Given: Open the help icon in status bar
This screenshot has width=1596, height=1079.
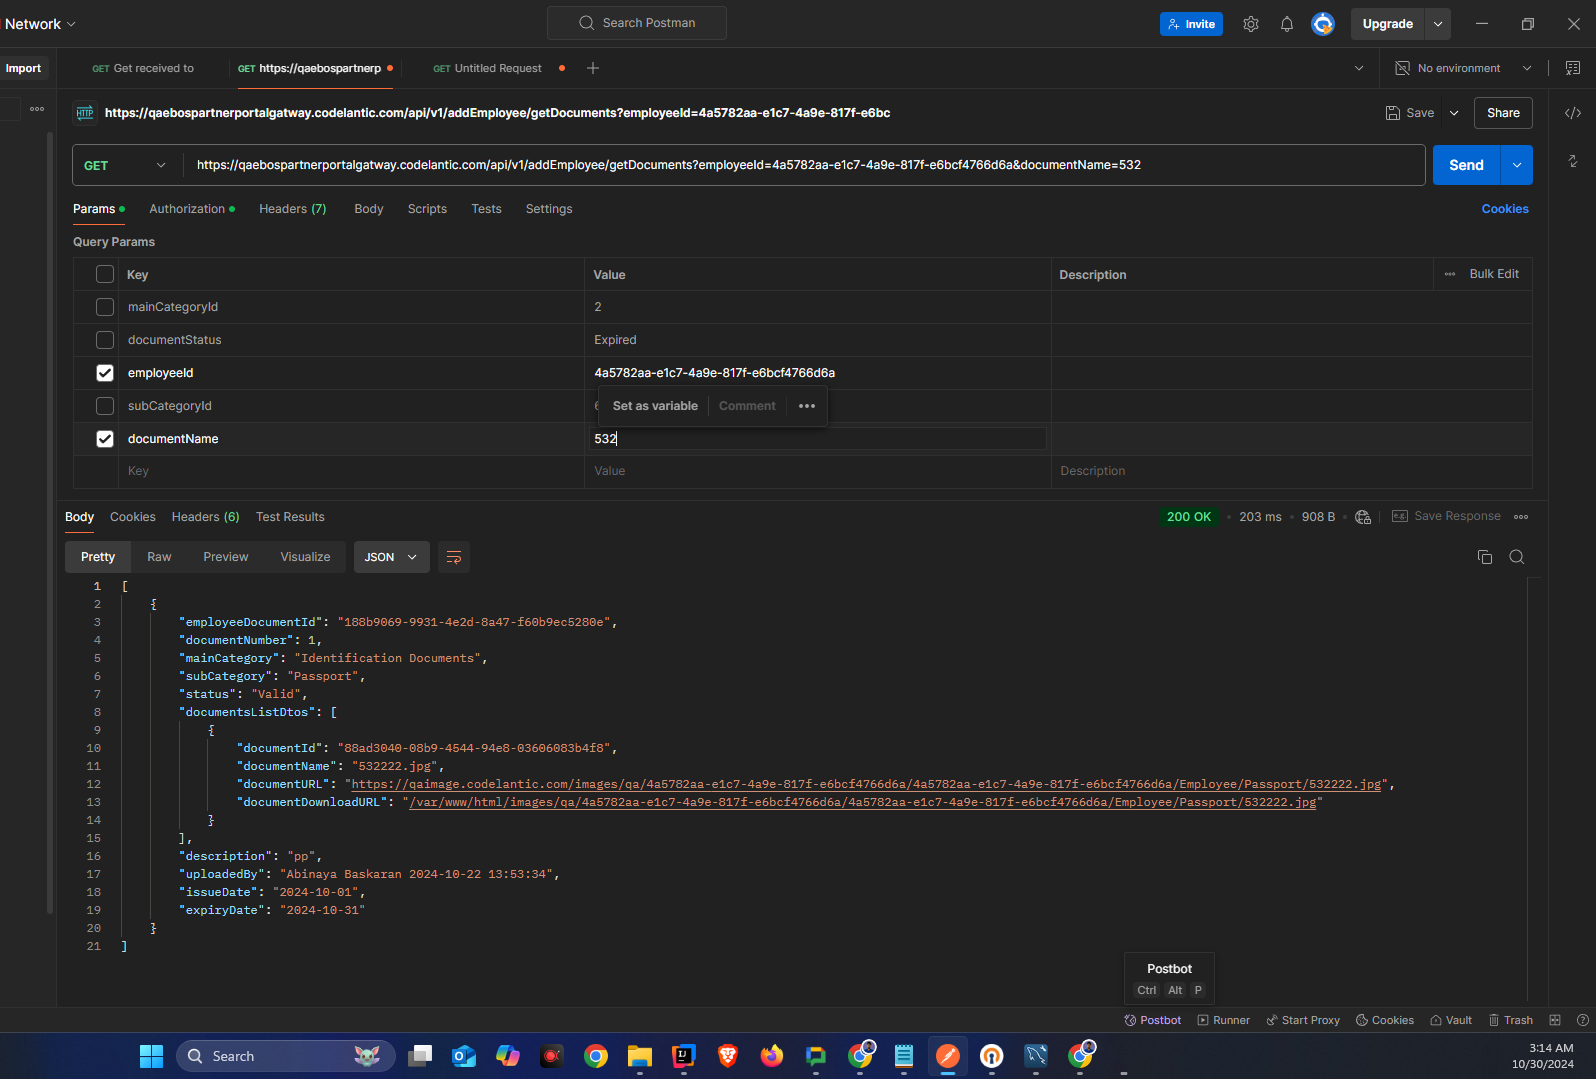Looking at the screenshot, I should pyautogui.click(x=1583, y=1020).
